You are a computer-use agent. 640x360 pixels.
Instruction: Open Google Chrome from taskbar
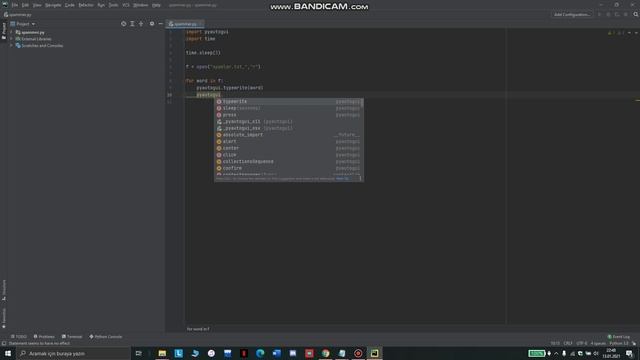[325, 353]
